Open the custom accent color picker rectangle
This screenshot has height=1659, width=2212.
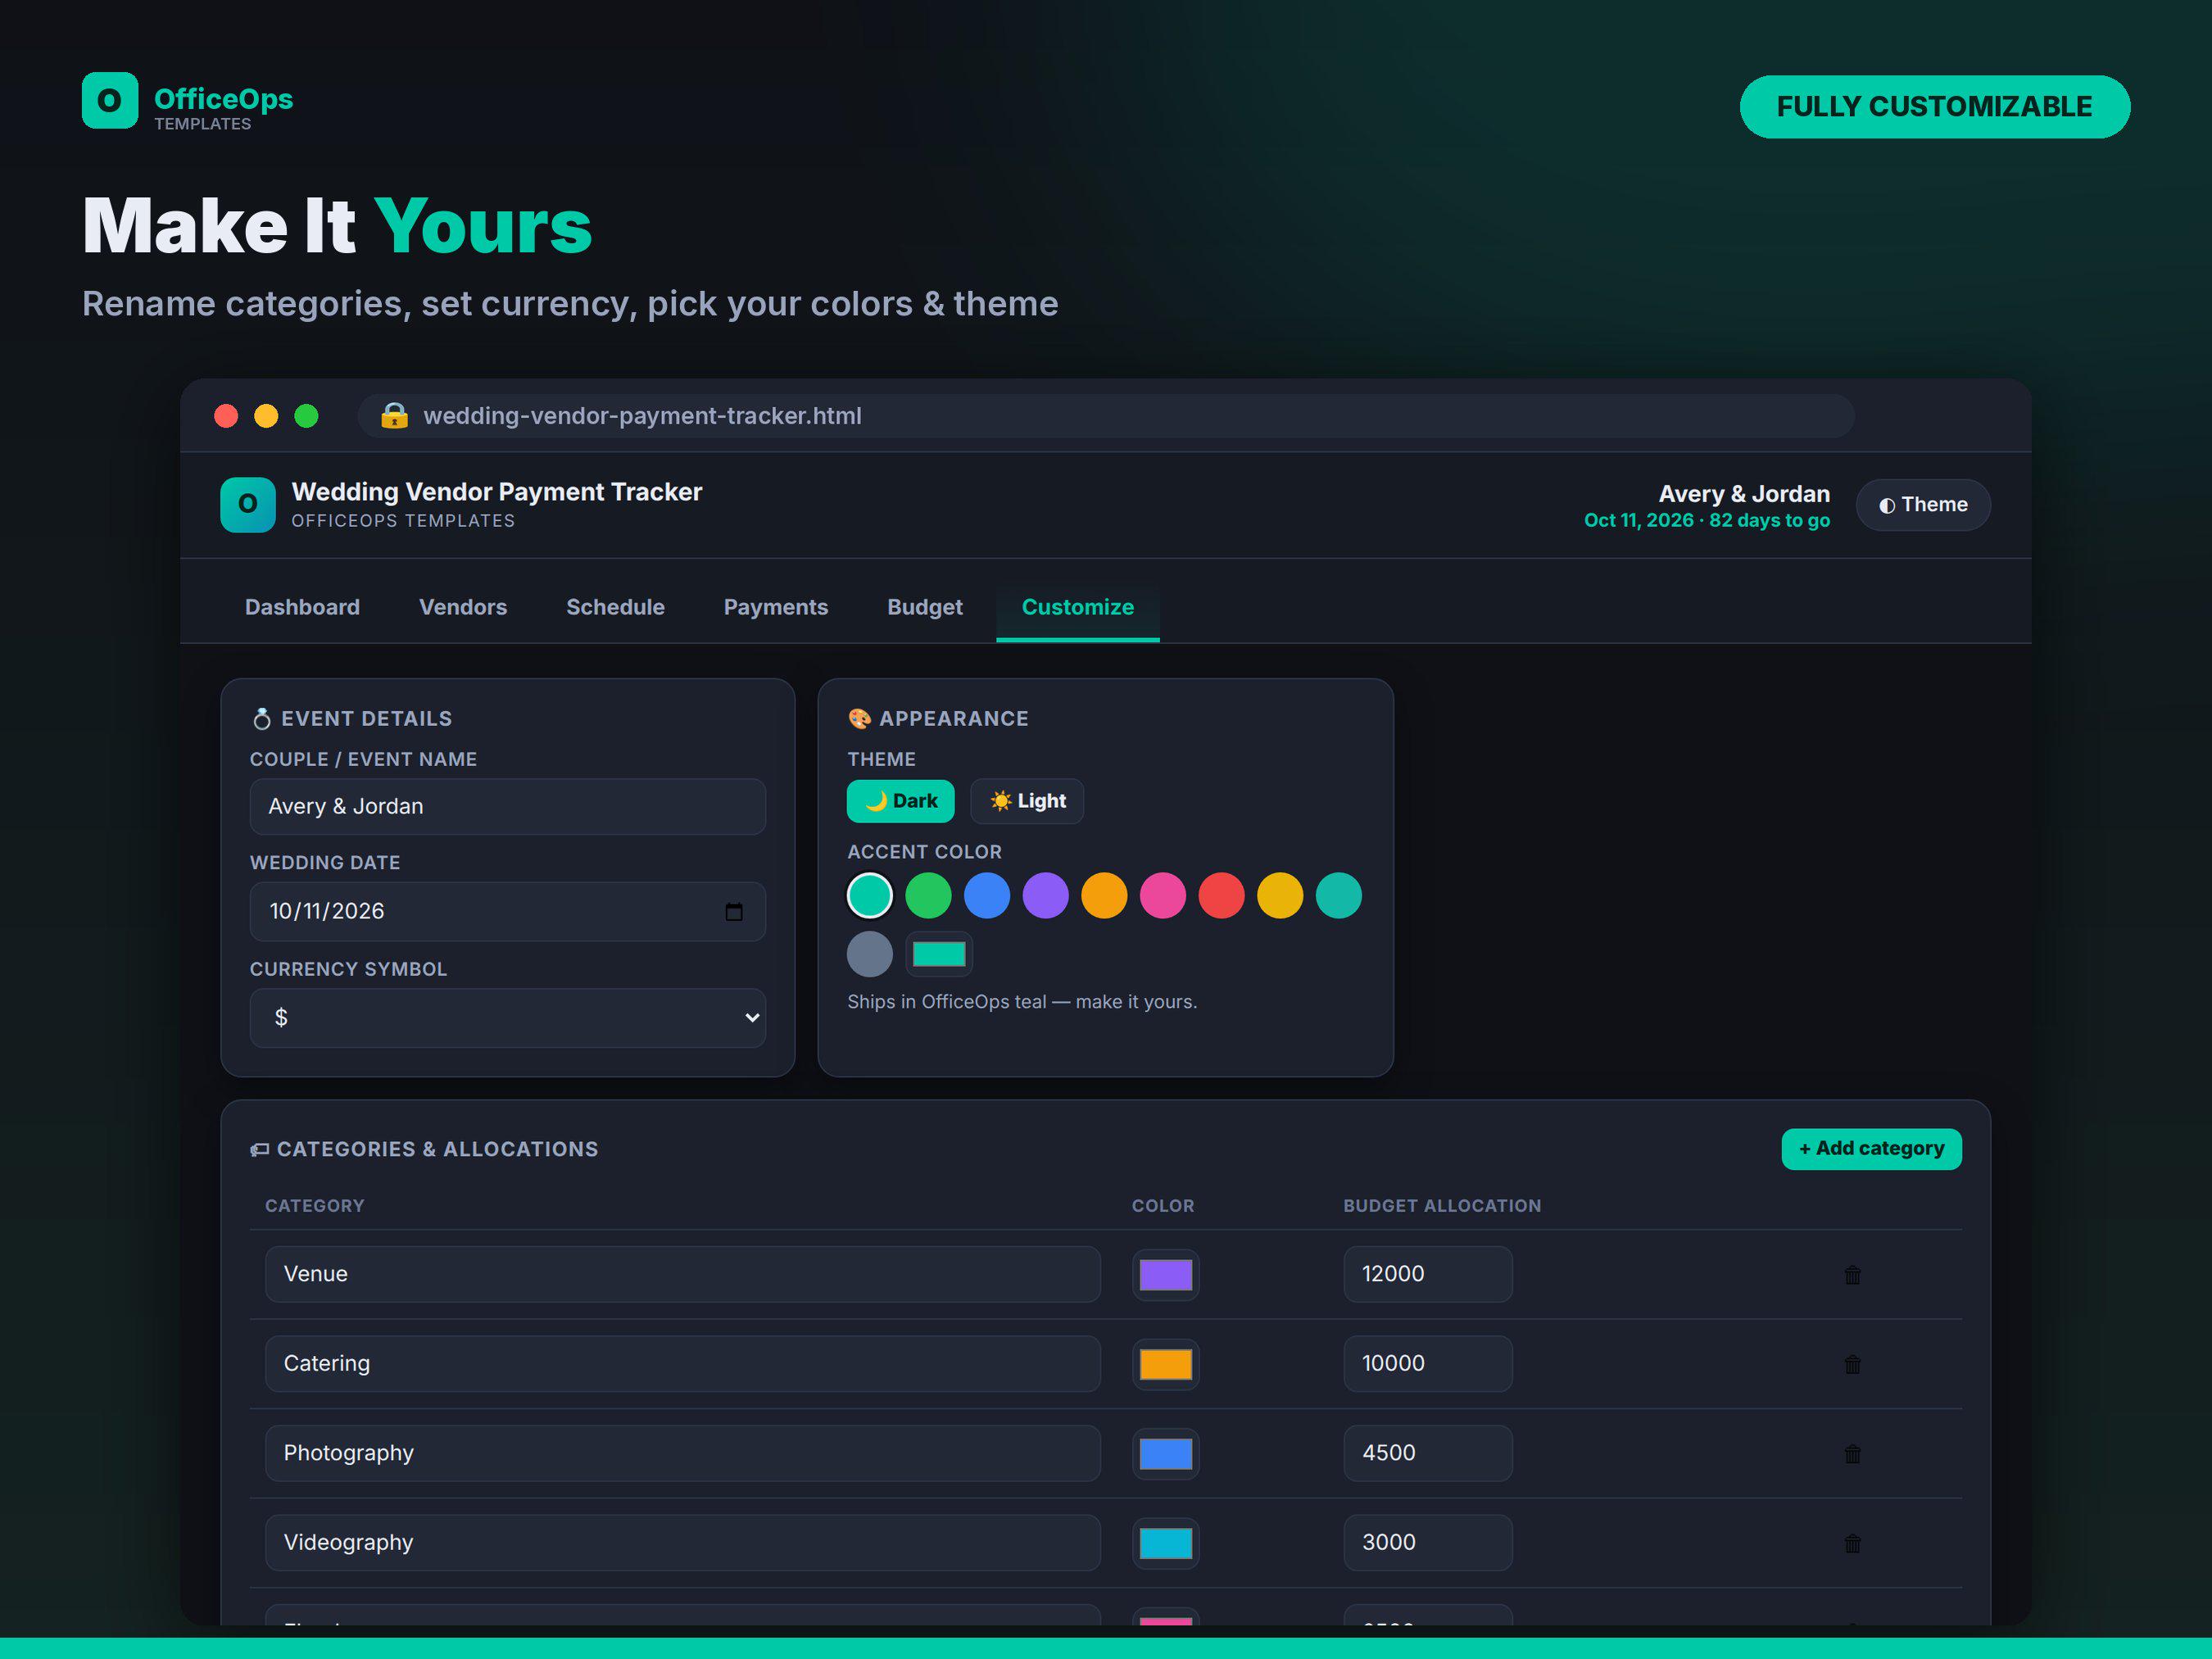(939, 954)
